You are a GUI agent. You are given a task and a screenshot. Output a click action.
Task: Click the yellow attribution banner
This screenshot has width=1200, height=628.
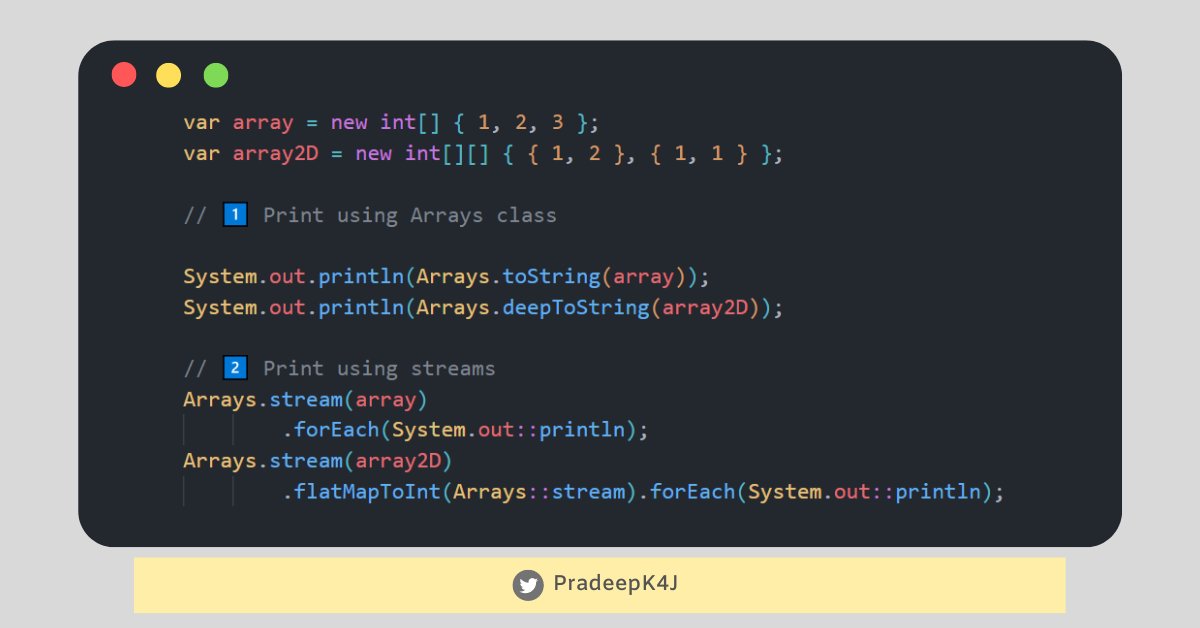click(600, 585)
